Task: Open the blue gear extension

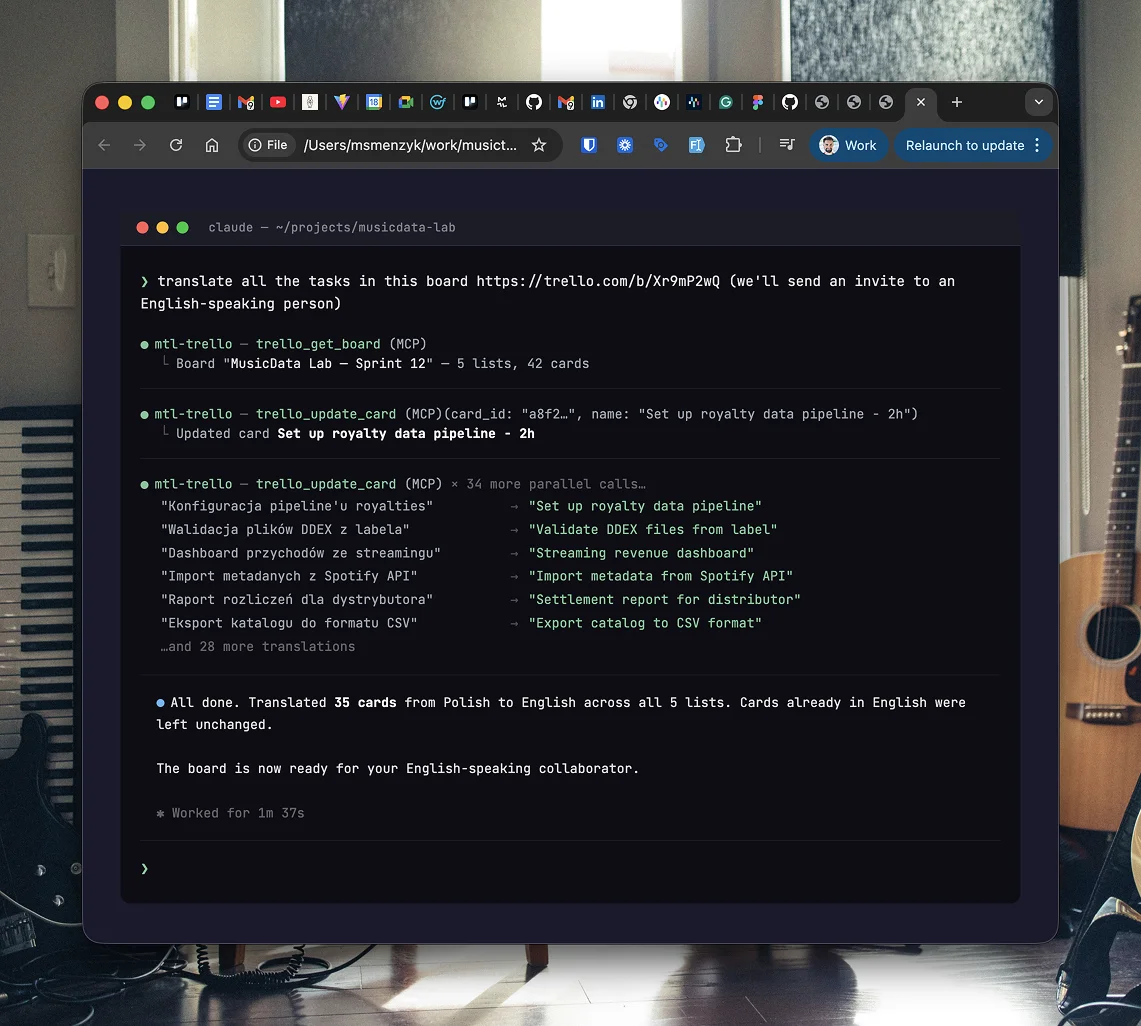Action: pyautogui.click(x=624, y=146)
